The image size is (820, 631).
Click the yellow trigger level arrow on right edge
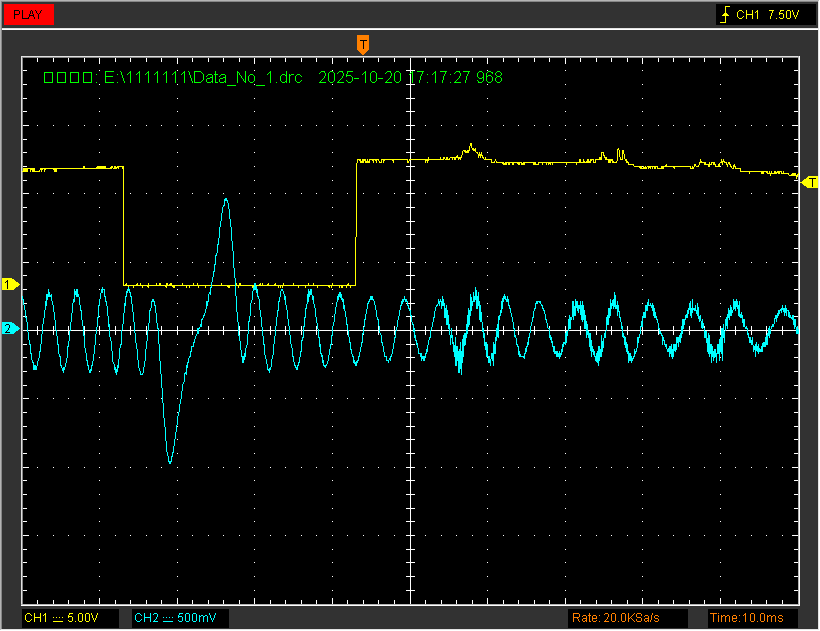(x=811, y=182)
